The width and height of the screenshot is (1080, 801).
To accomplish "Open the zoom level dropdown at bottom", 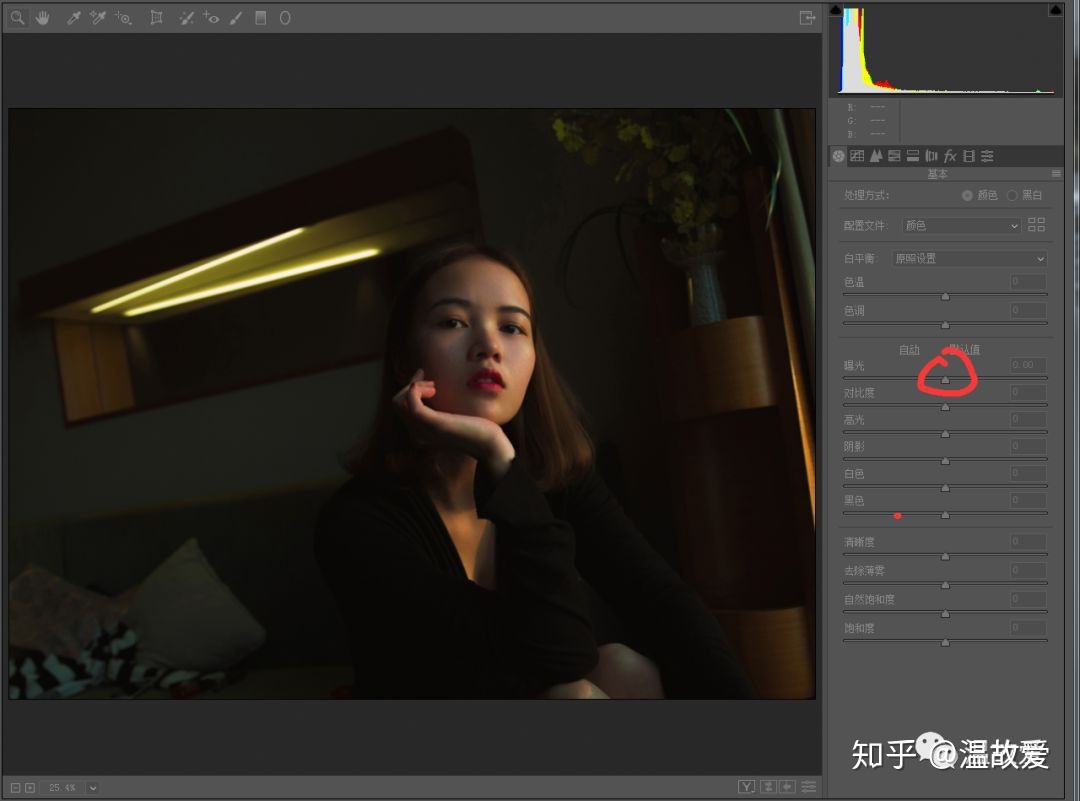I will (93, 788).
